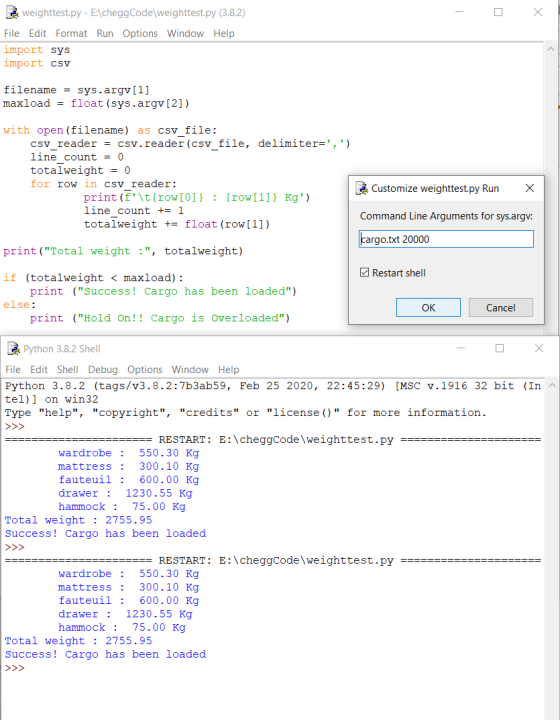Open the File menu in the Python Shell window
The image size is (560, 720).
pyautogui.click(x=13, y=370)
